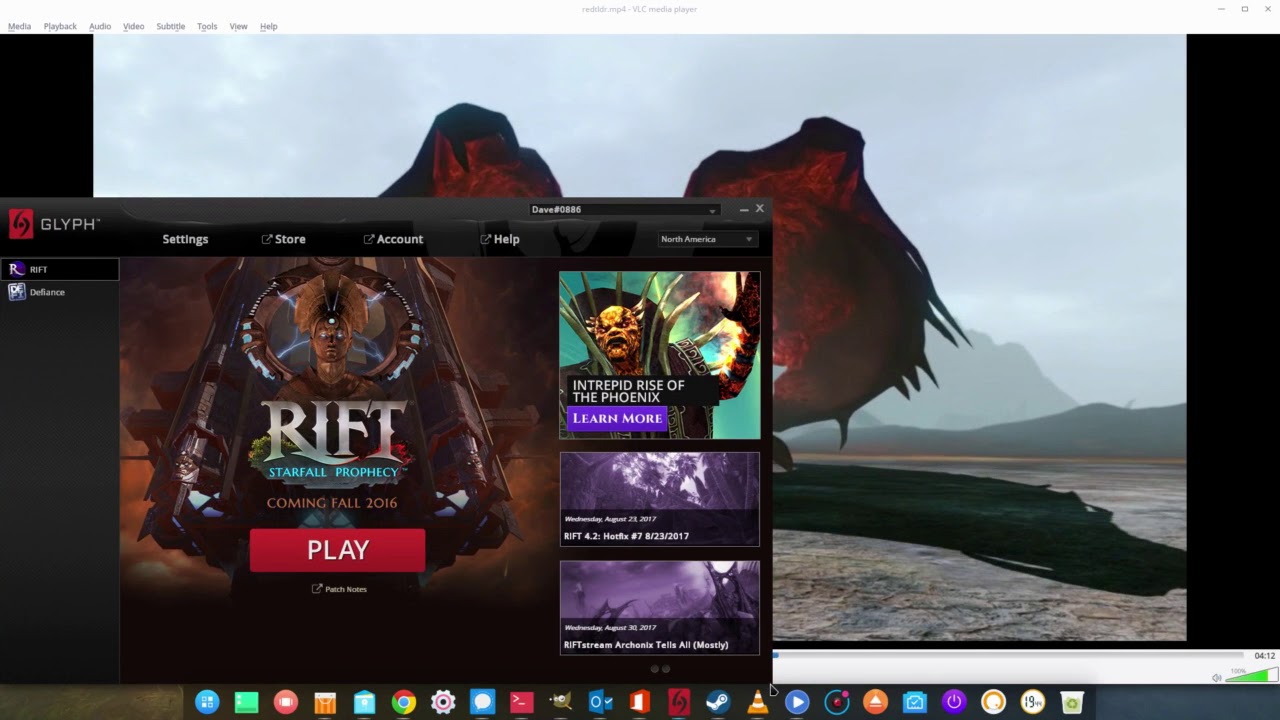Open the Account page in Glyph
The height and width of the screenshot is (720, 1280).
tap(393, 239)
